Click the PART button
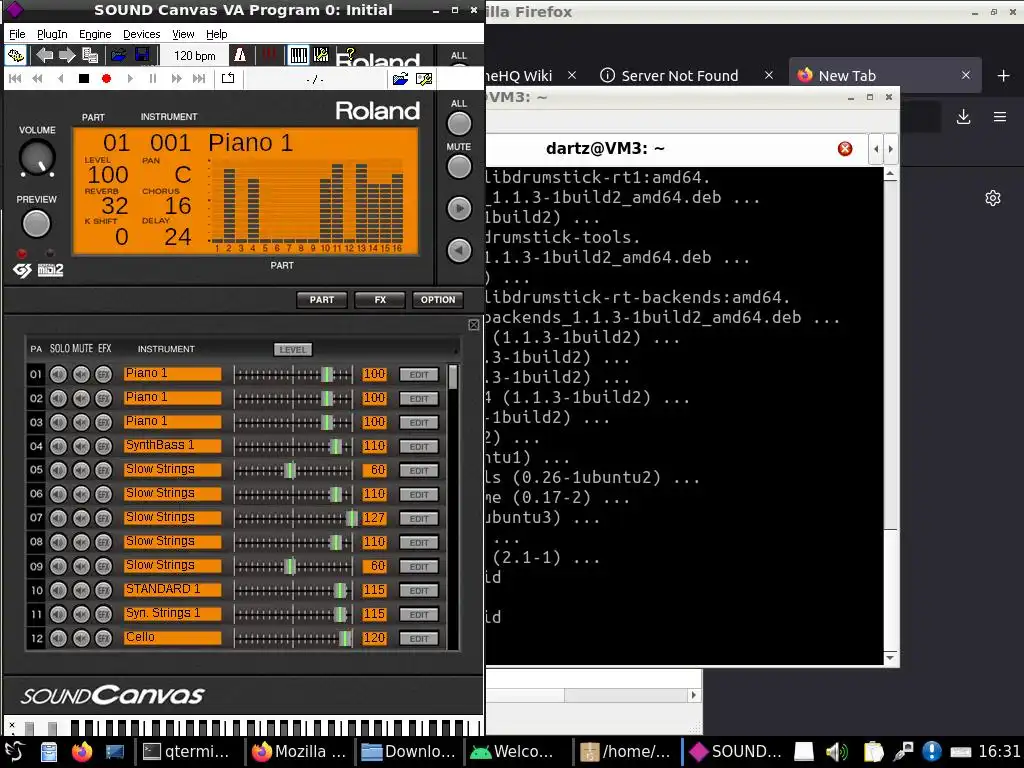The width and height of the screenshot is (1024, 768). (322, 300)
